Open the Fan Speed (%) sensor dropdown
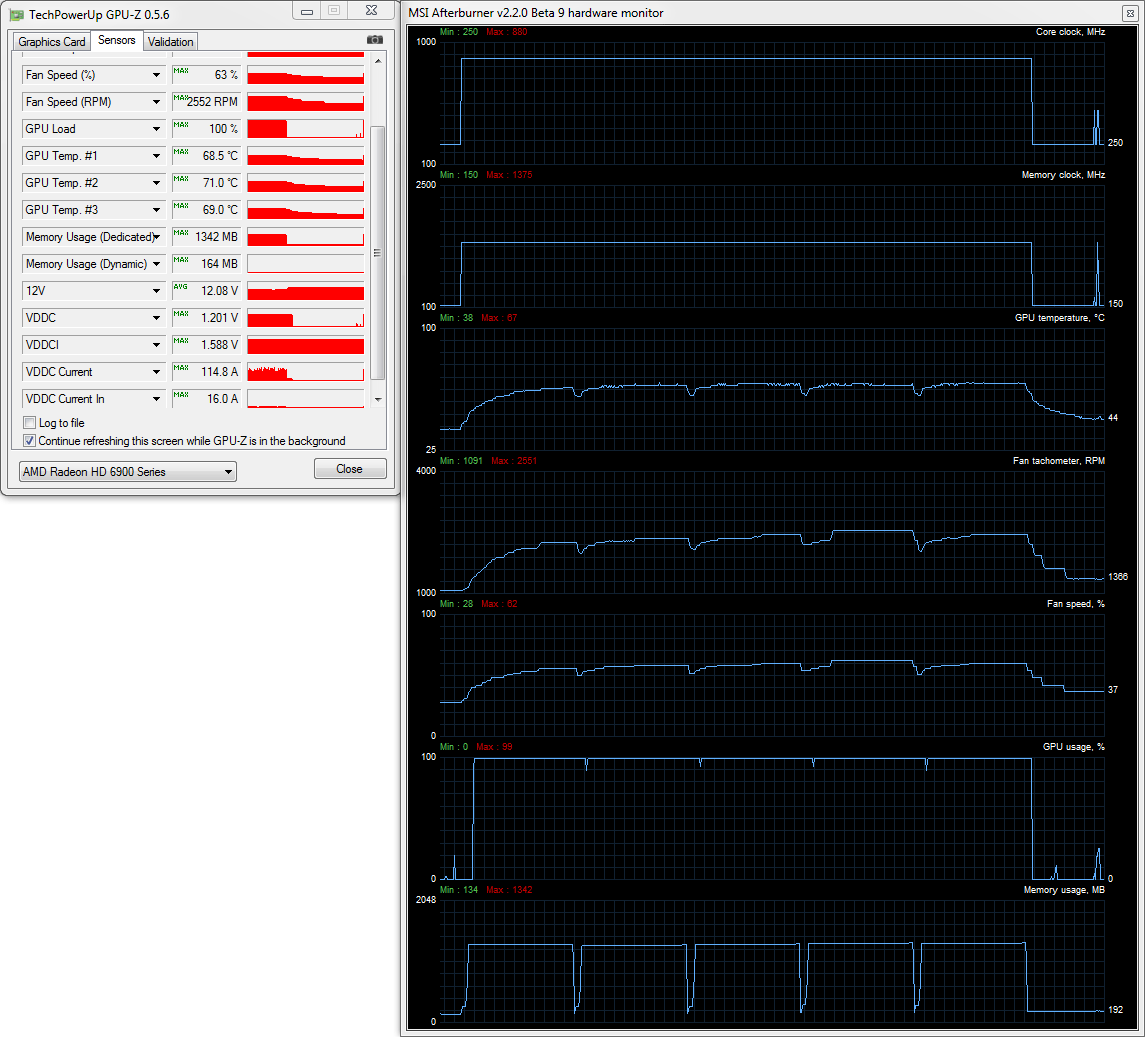The height and width of the screenshot is (1037, 1145). [156, 75]
